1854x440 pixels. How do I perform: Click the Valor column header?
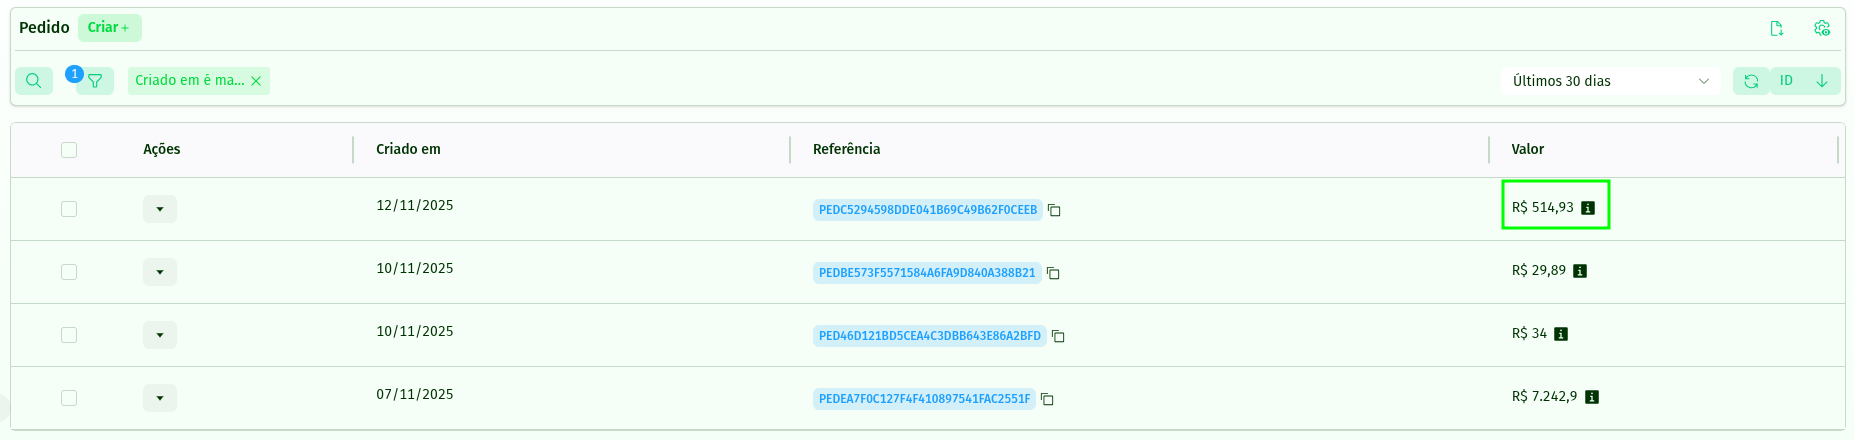[1527, 149]
